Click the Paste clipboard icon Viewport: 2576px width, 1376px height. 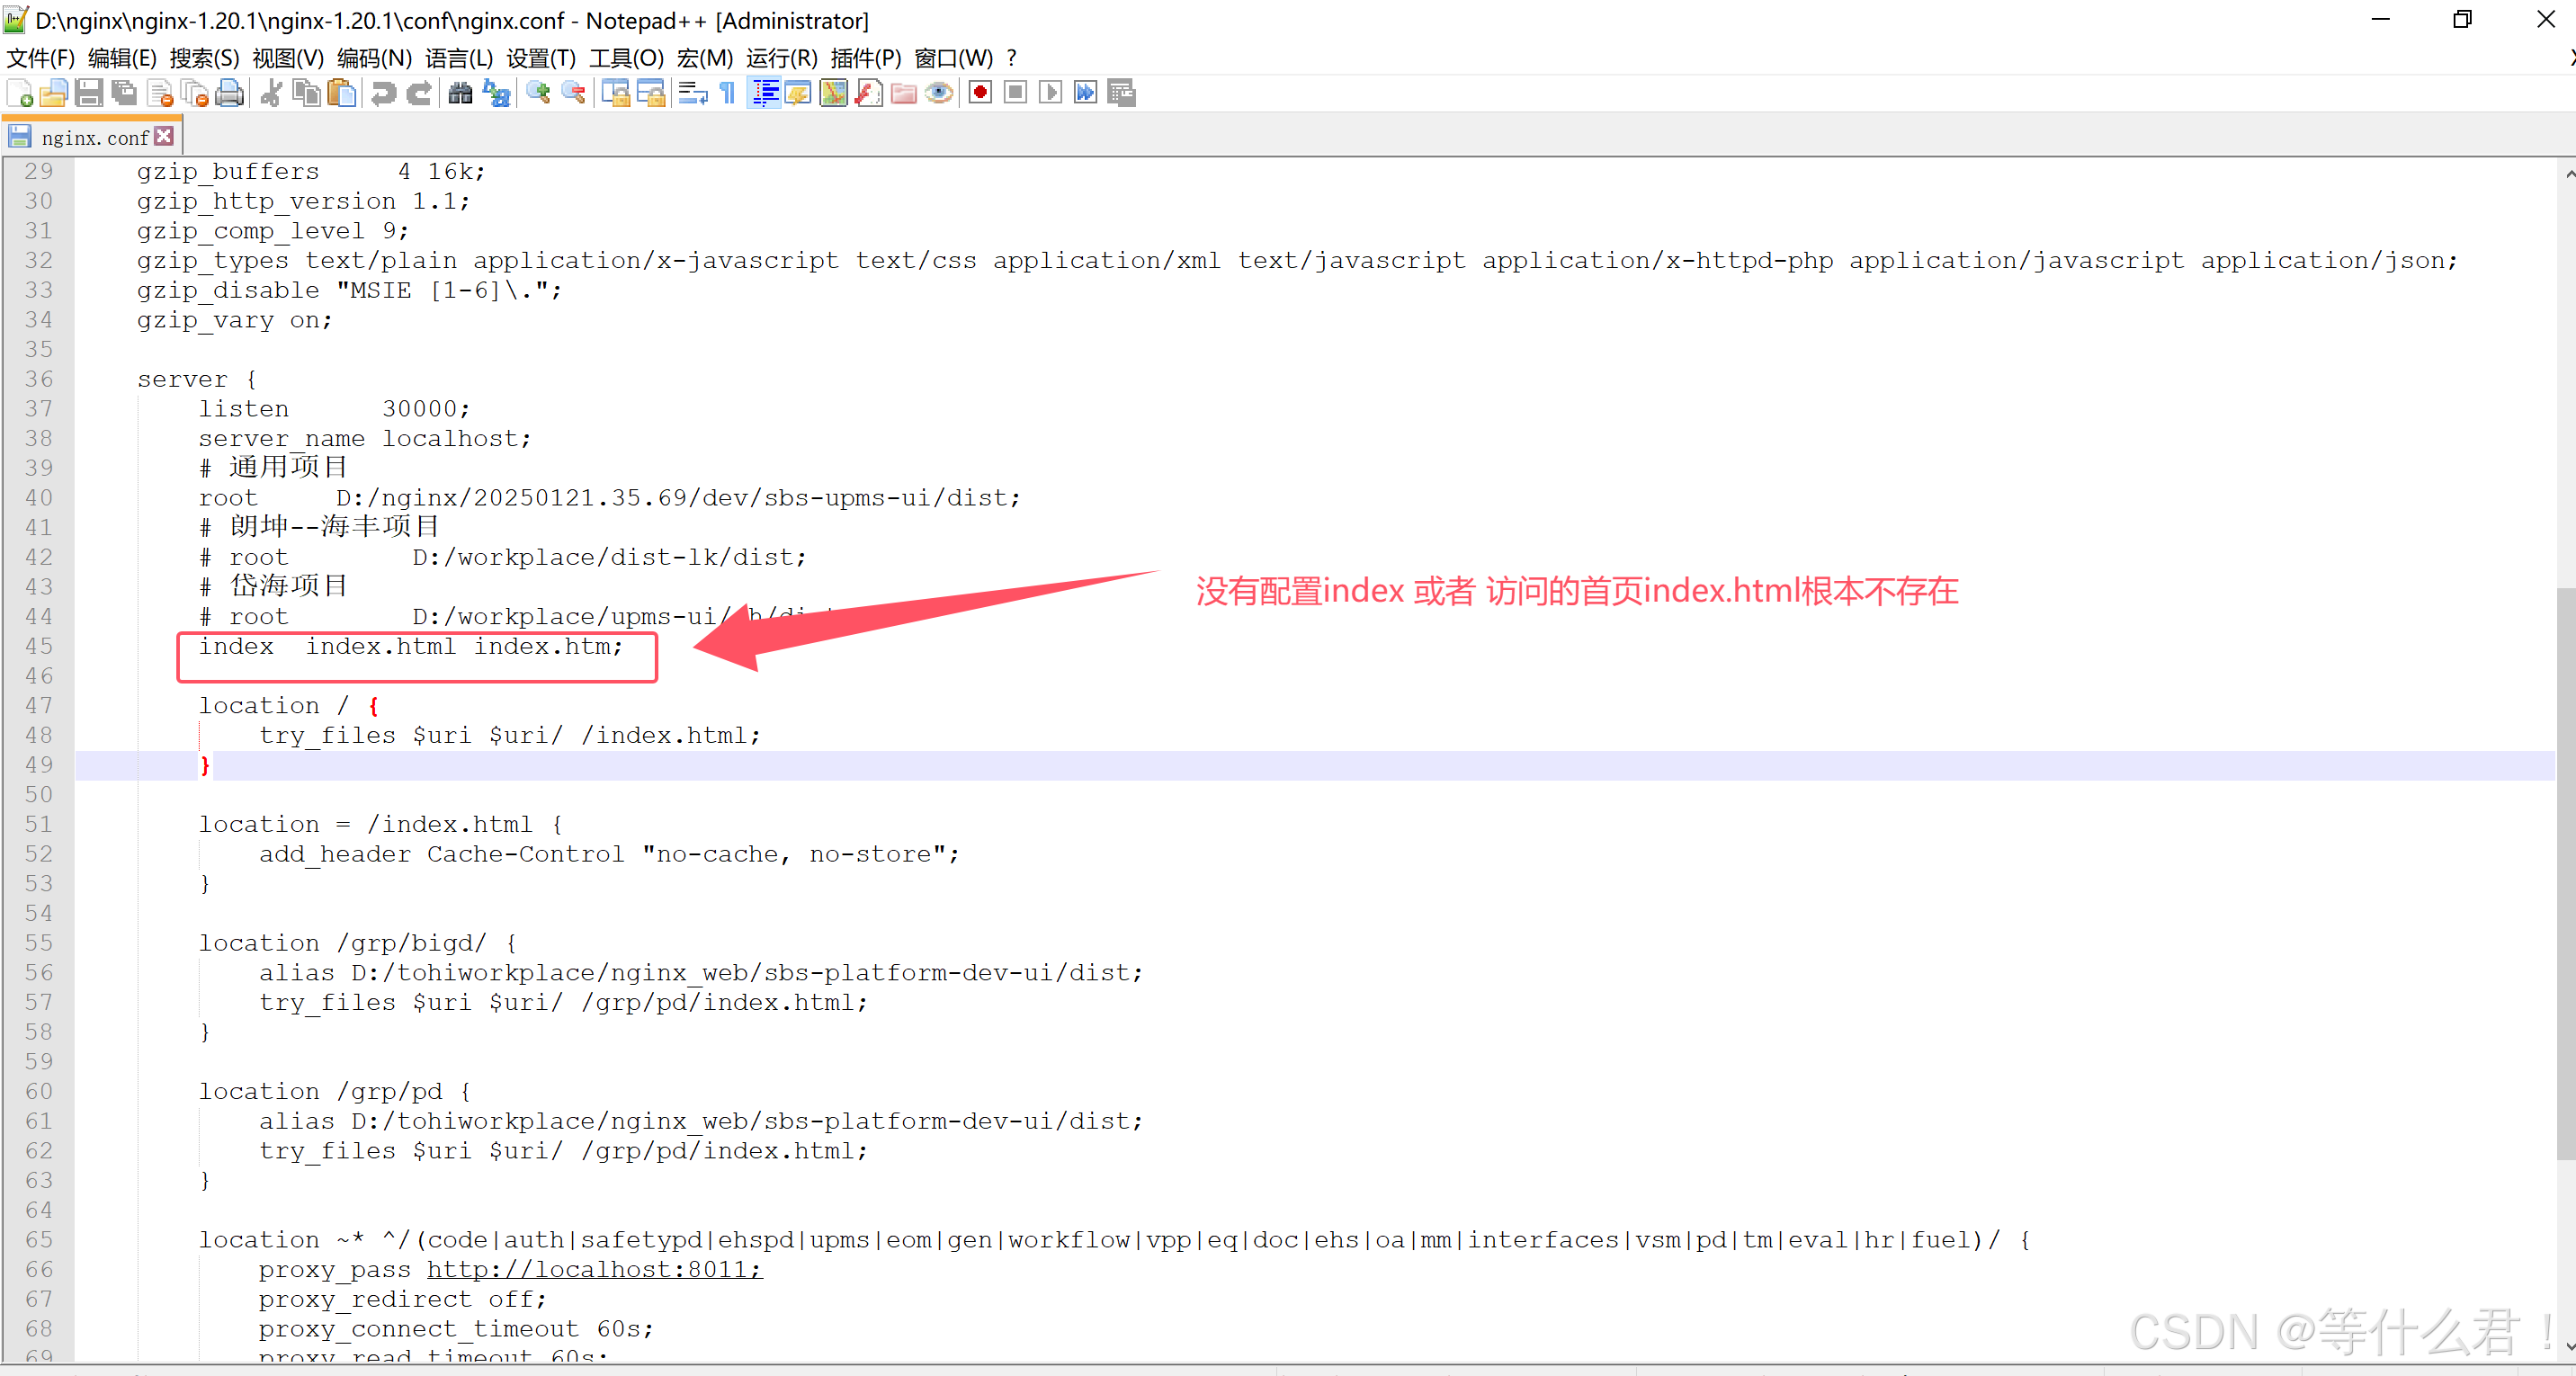point(342,93)
